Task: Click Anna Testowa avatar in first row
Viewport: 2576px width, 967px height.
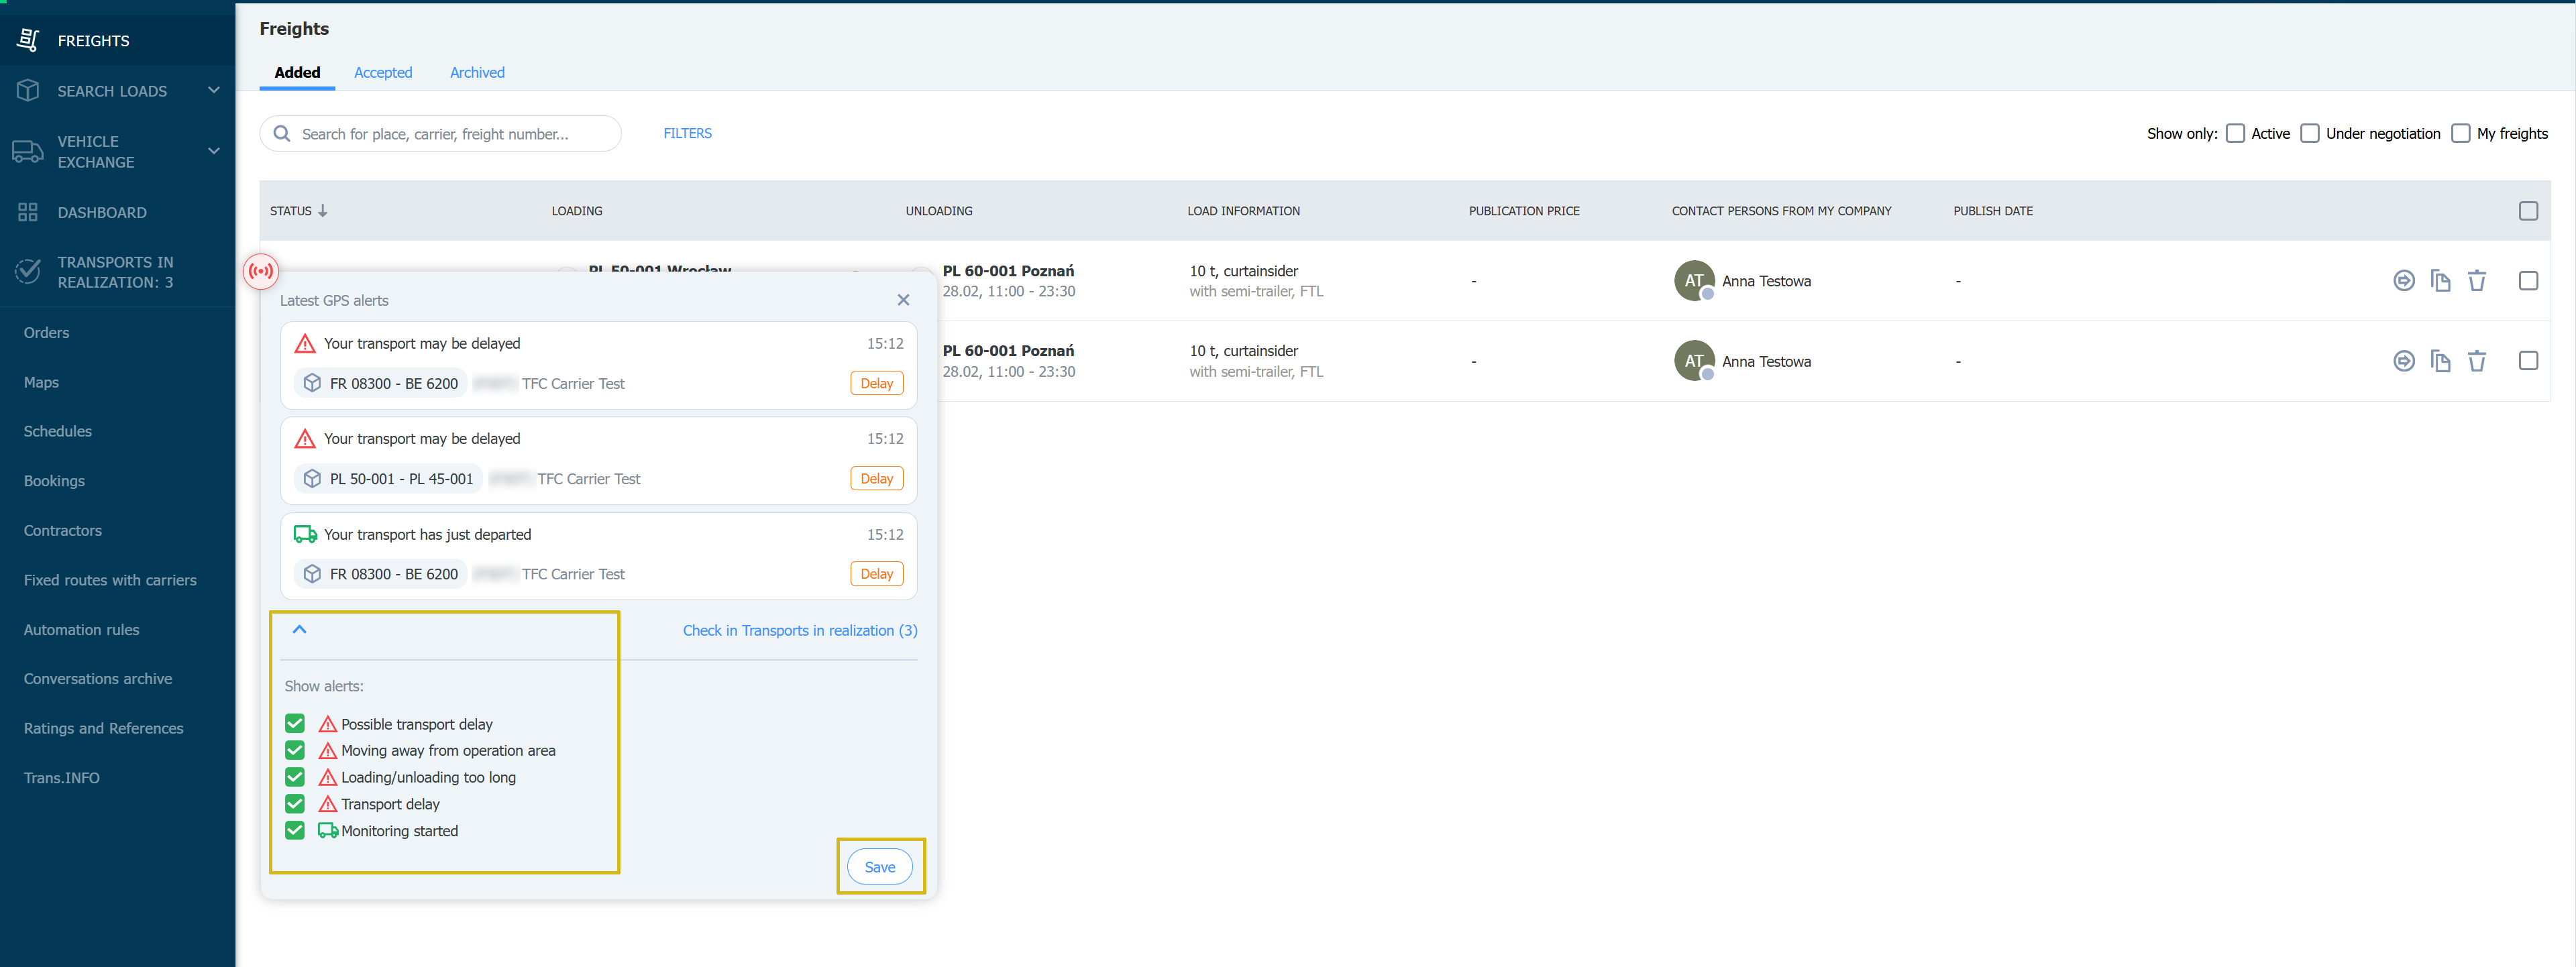Action: pos(1694,281)
